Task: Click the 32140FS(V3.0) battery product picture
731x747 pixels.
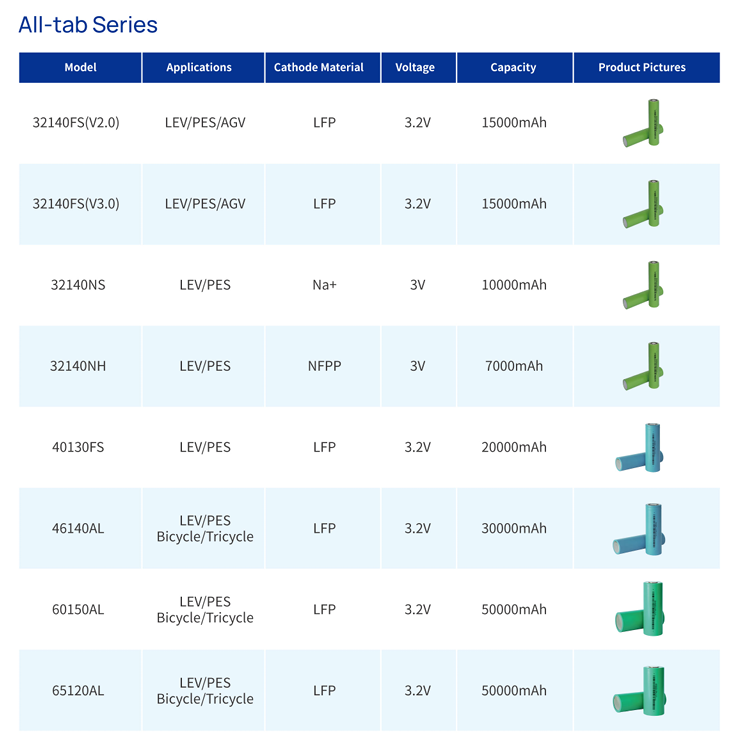Action: pos(643,204)
